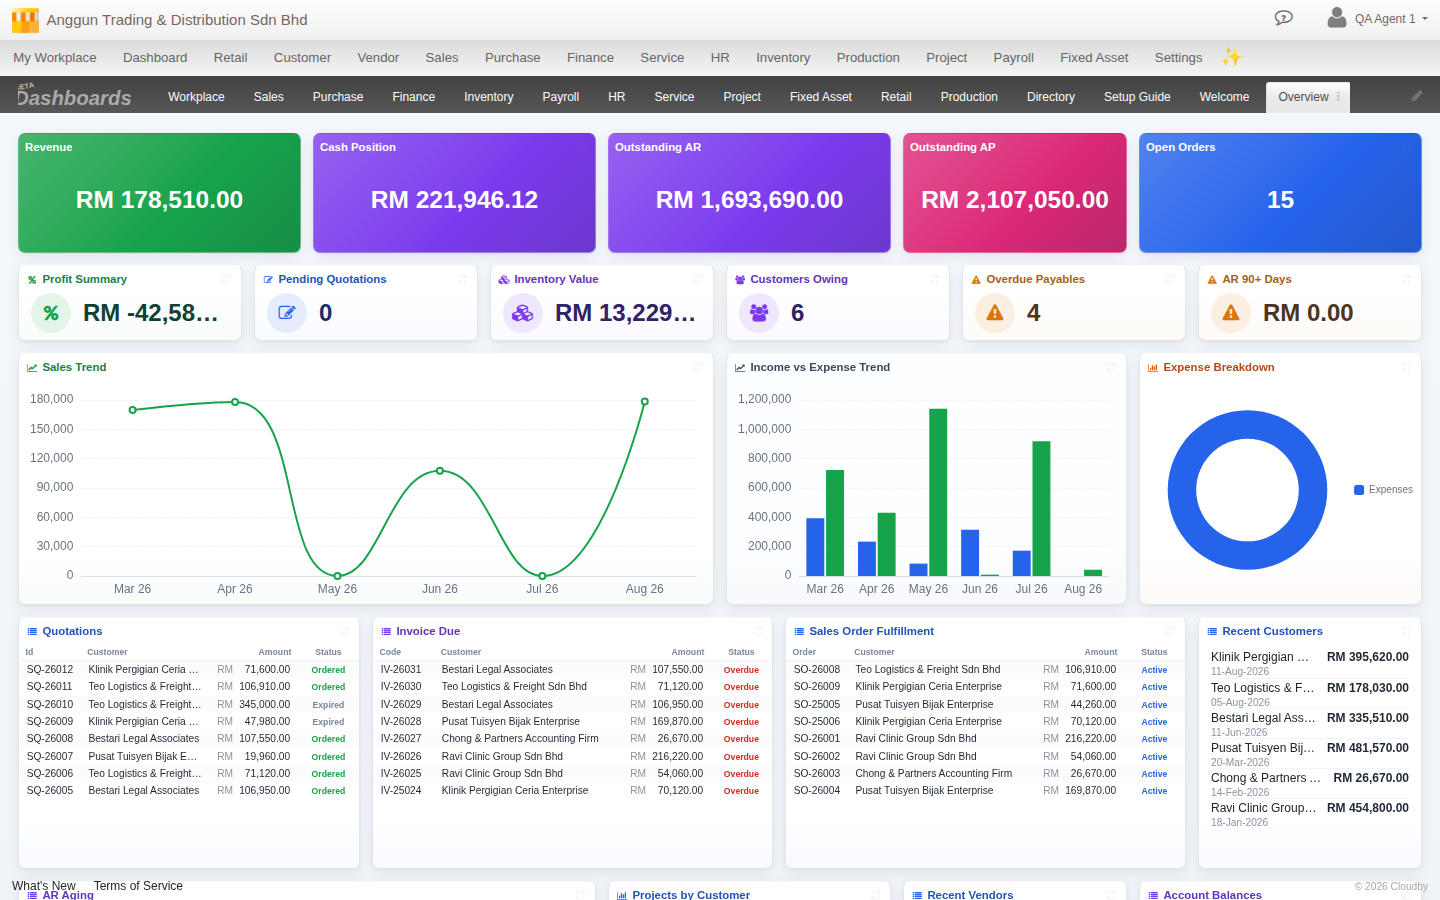Refresh the Profit Summary widget
Image resolution: width=1440 pixels, height=900 pixels.
click(x=226, y=279)
